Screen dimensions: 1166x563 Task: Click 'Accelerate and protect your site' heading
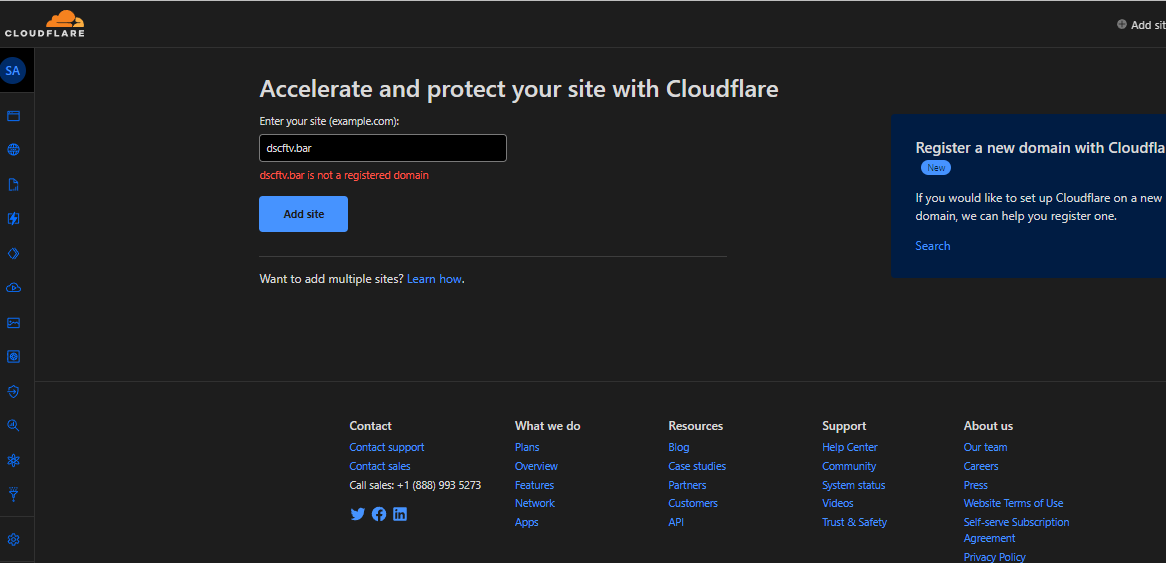click(519, 89)
